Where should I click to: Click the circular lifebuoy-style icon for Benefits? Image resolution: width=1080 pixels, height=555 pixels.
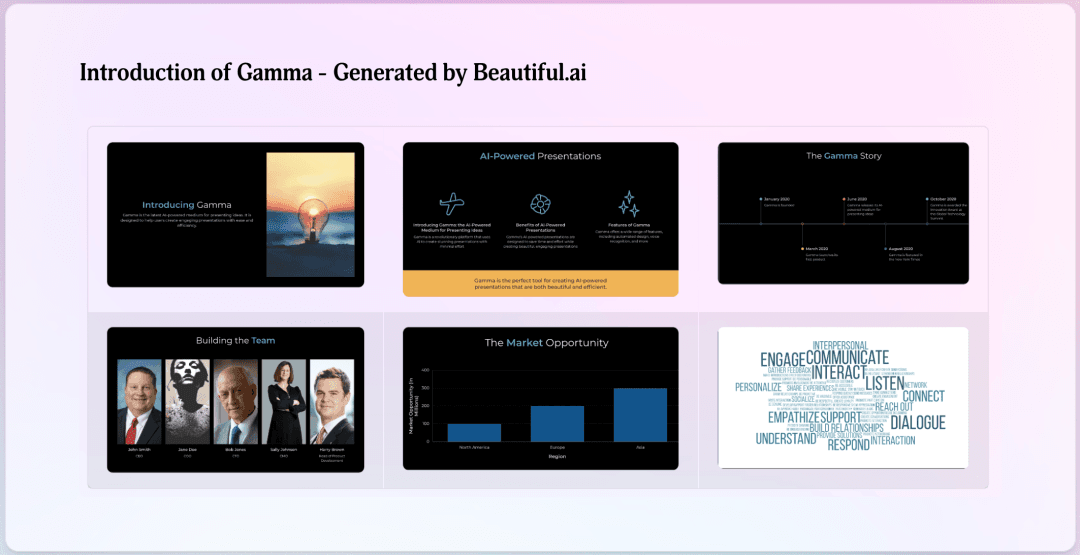click(540, 204)
